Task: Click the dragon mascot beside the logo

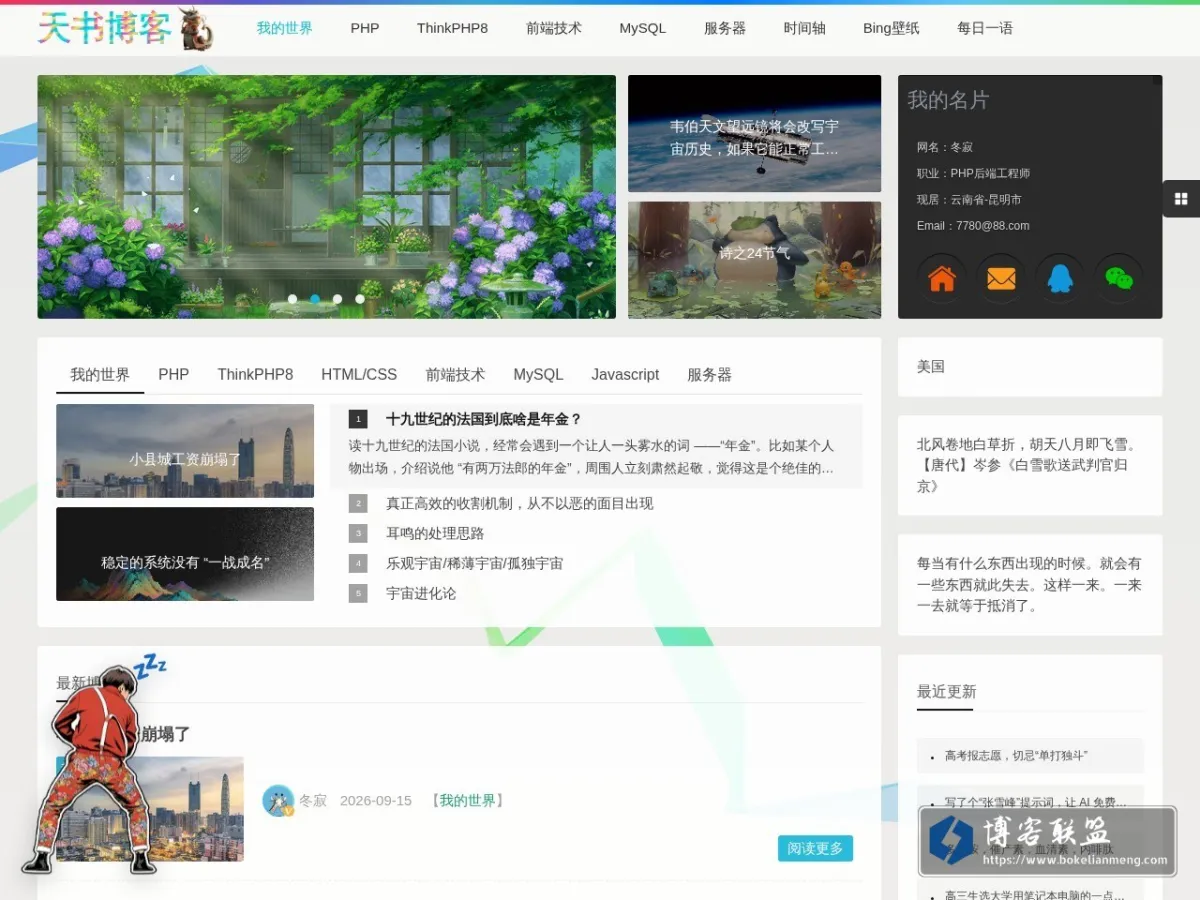Action: click(x=196, y=28)
